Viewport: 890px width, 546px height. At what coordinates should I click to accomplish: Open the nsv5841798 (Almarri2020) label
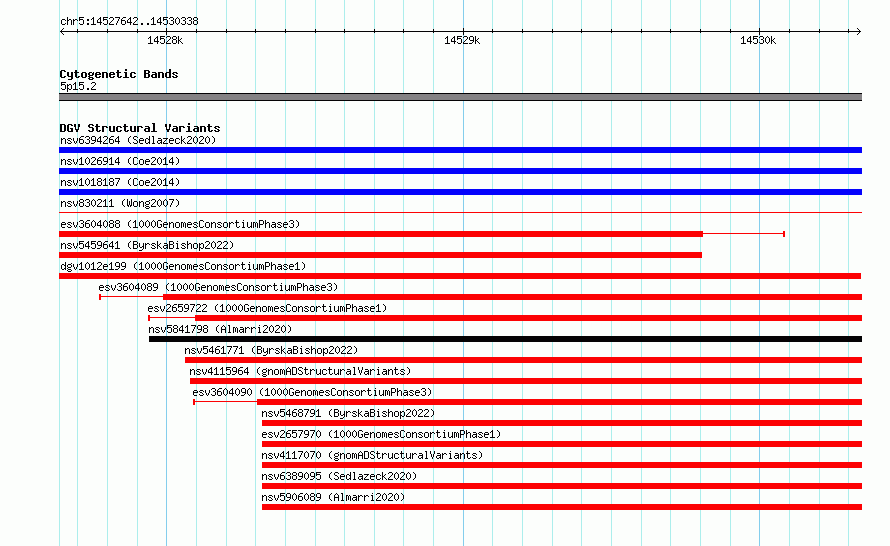(220, 329)
